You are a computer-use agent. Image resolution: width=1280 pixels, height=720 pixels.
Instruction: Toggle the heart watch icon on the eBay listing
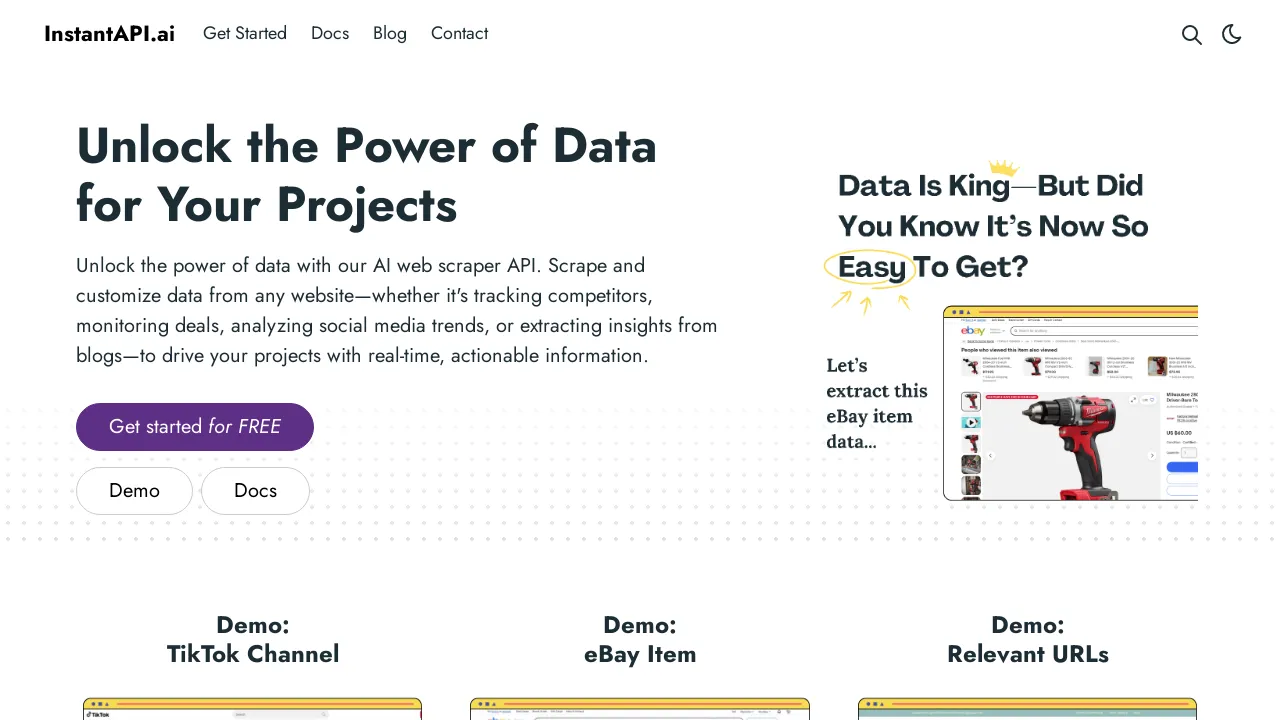coord(1152,399)
